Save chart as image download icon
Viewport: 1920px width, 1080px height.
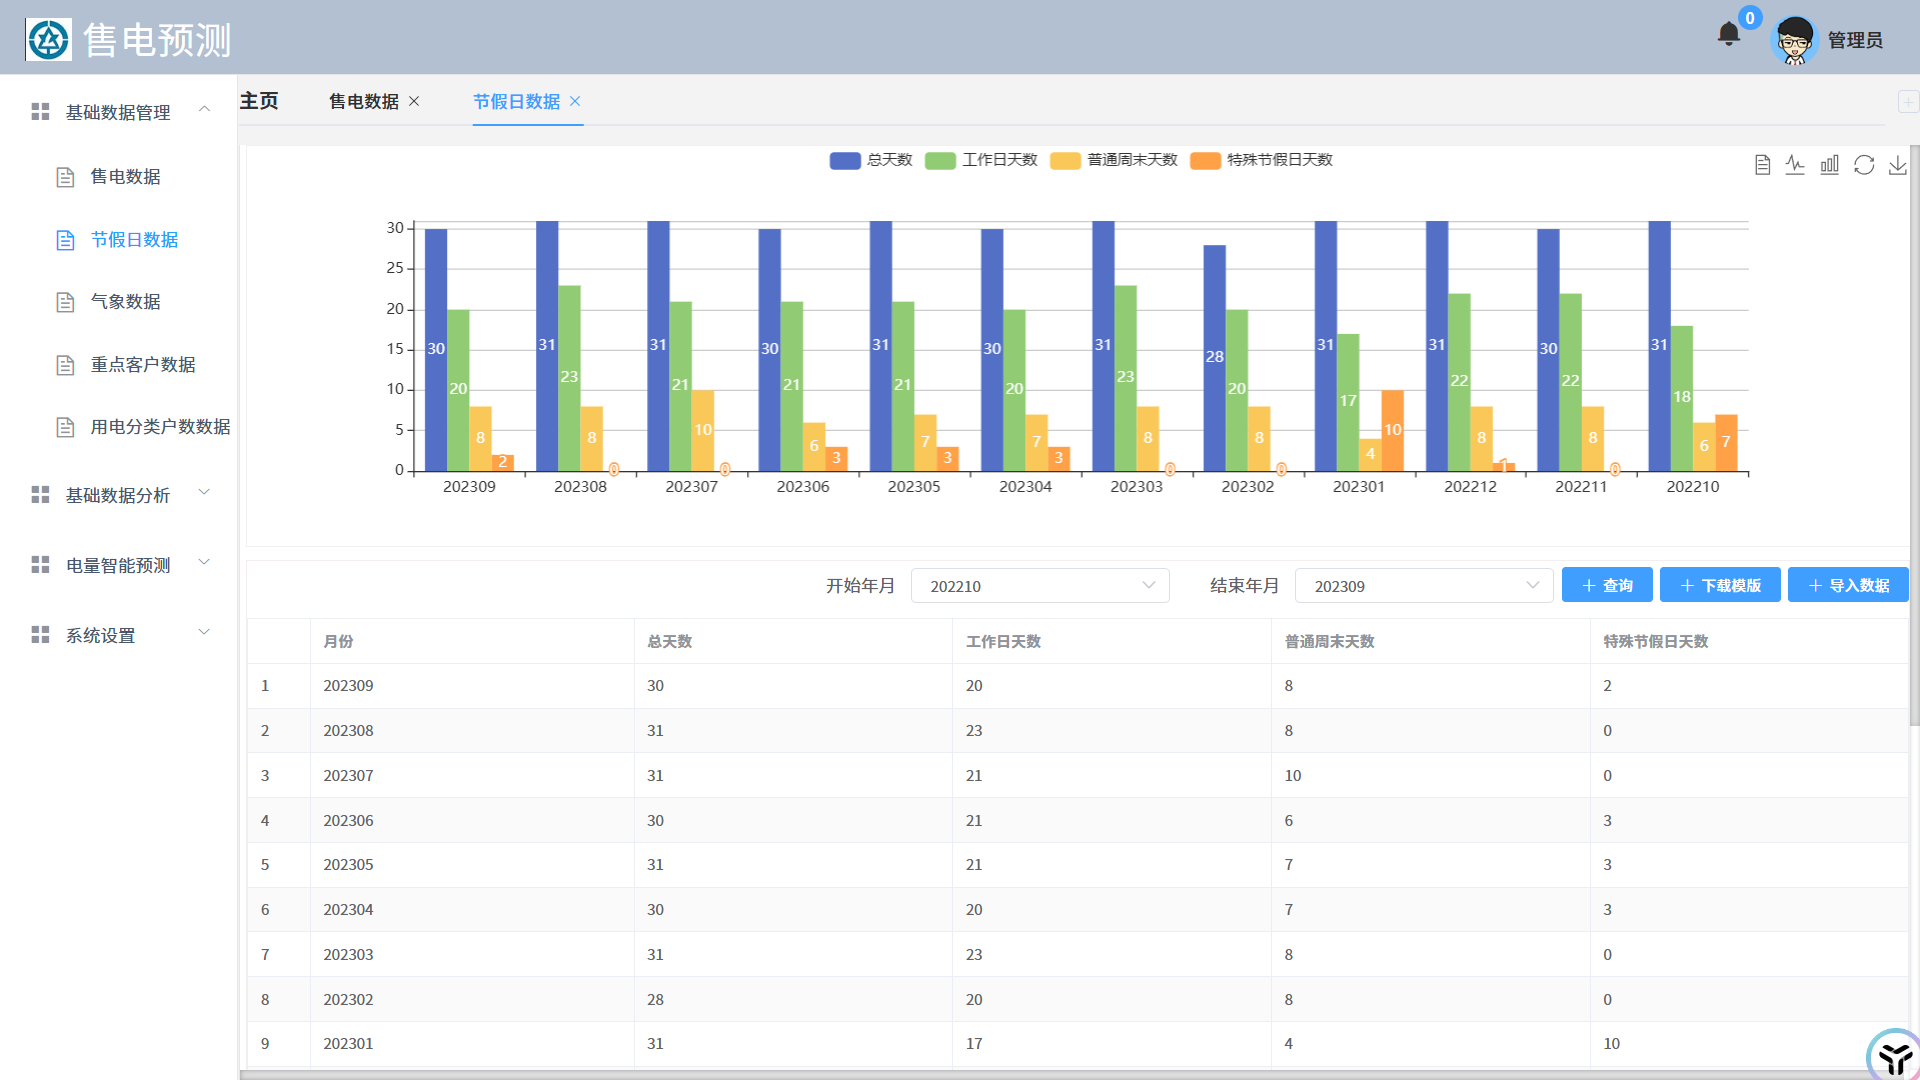click(x=1897, y=165)
